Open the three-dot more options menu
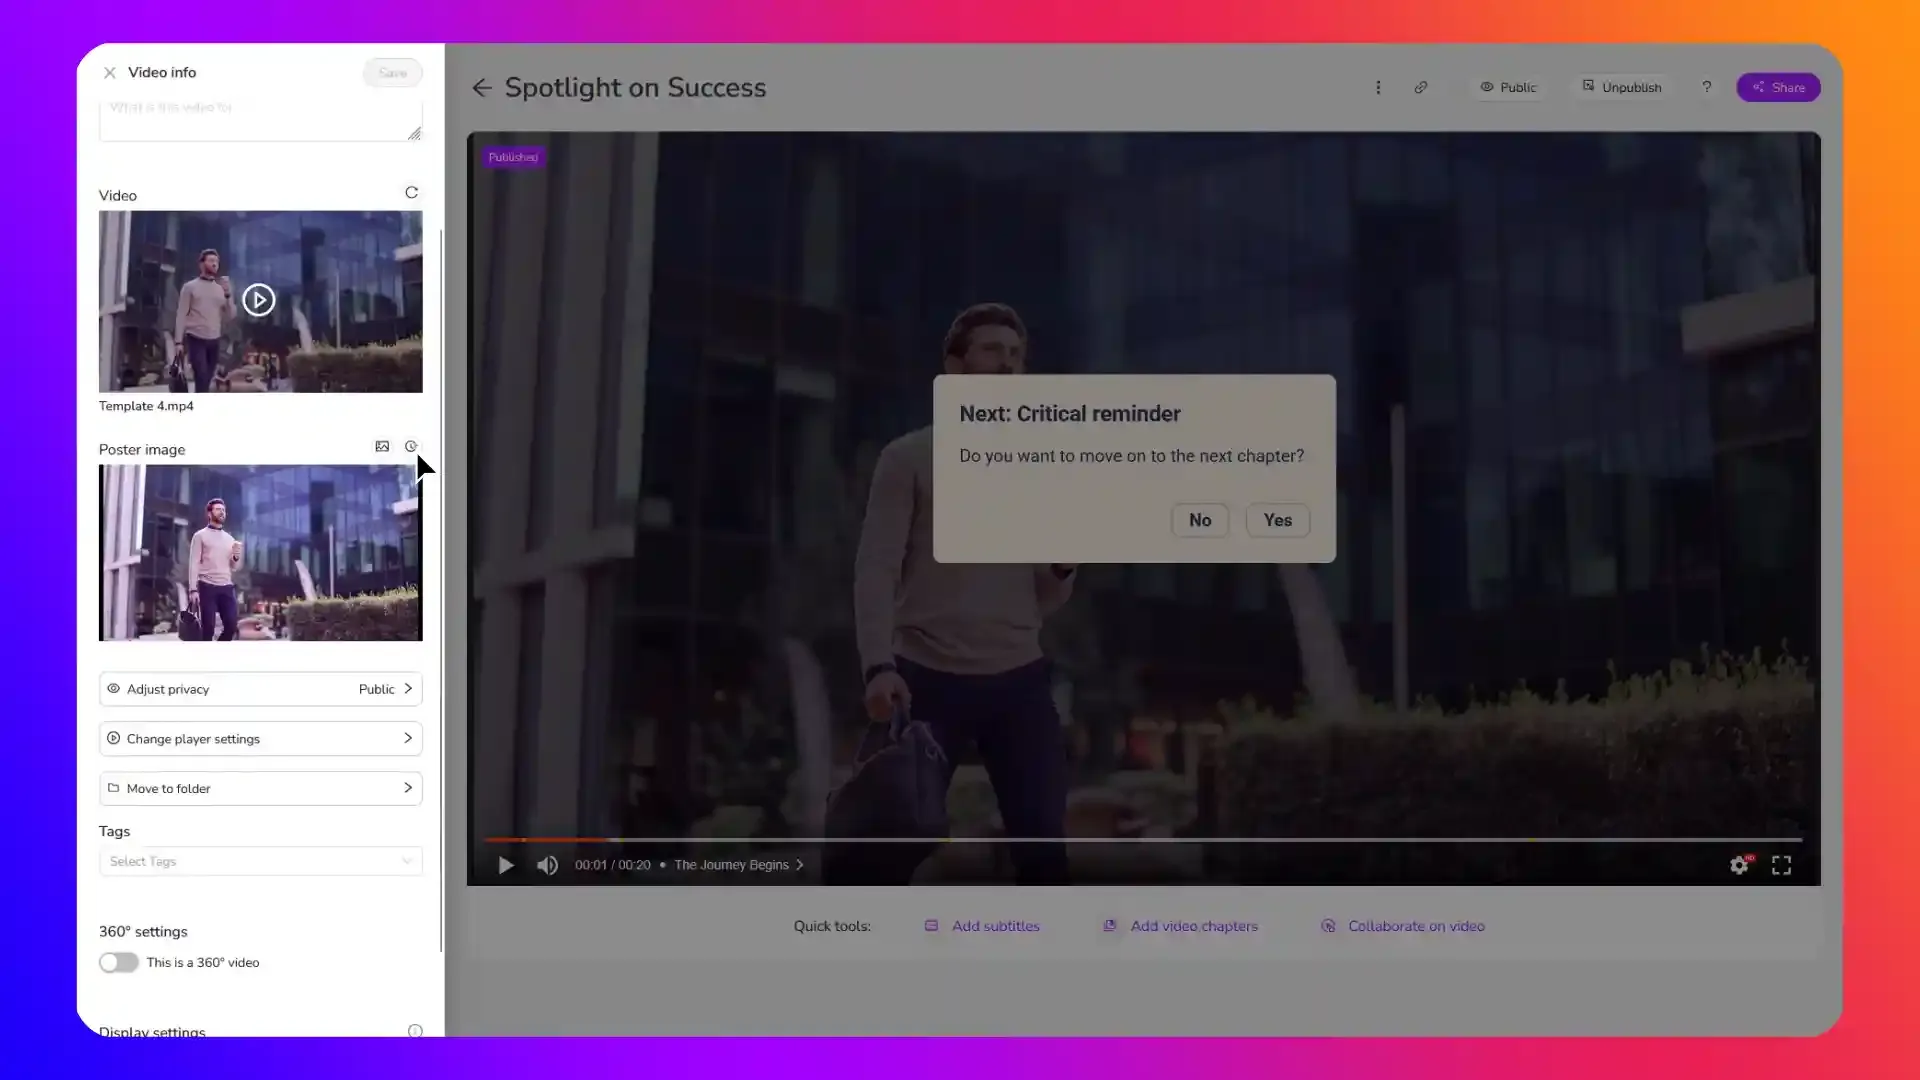Image resolution: width=1920 pixels, height=1080 pixels. [1378, 88]
